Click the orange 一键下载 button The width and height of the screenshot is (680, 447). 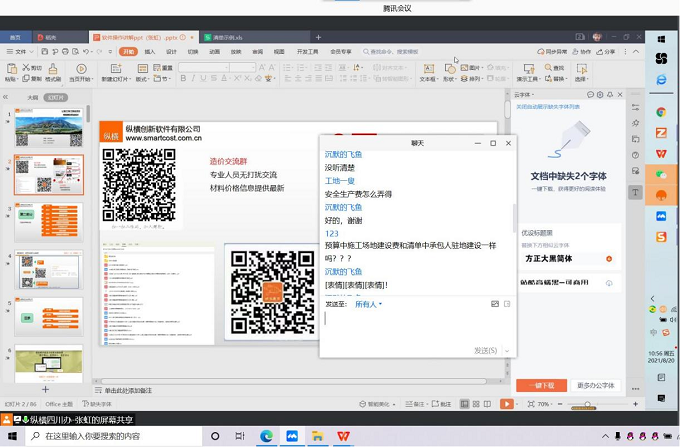542,385
